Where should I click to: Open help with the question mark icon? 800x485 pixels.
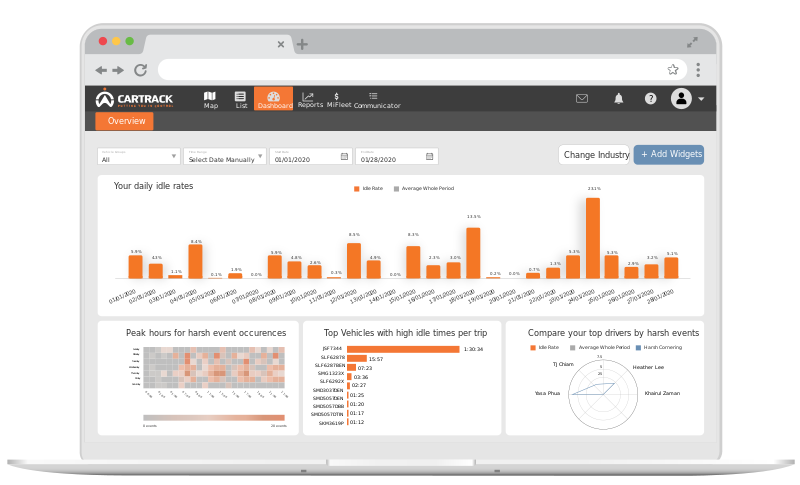click(x=650, y=98)
